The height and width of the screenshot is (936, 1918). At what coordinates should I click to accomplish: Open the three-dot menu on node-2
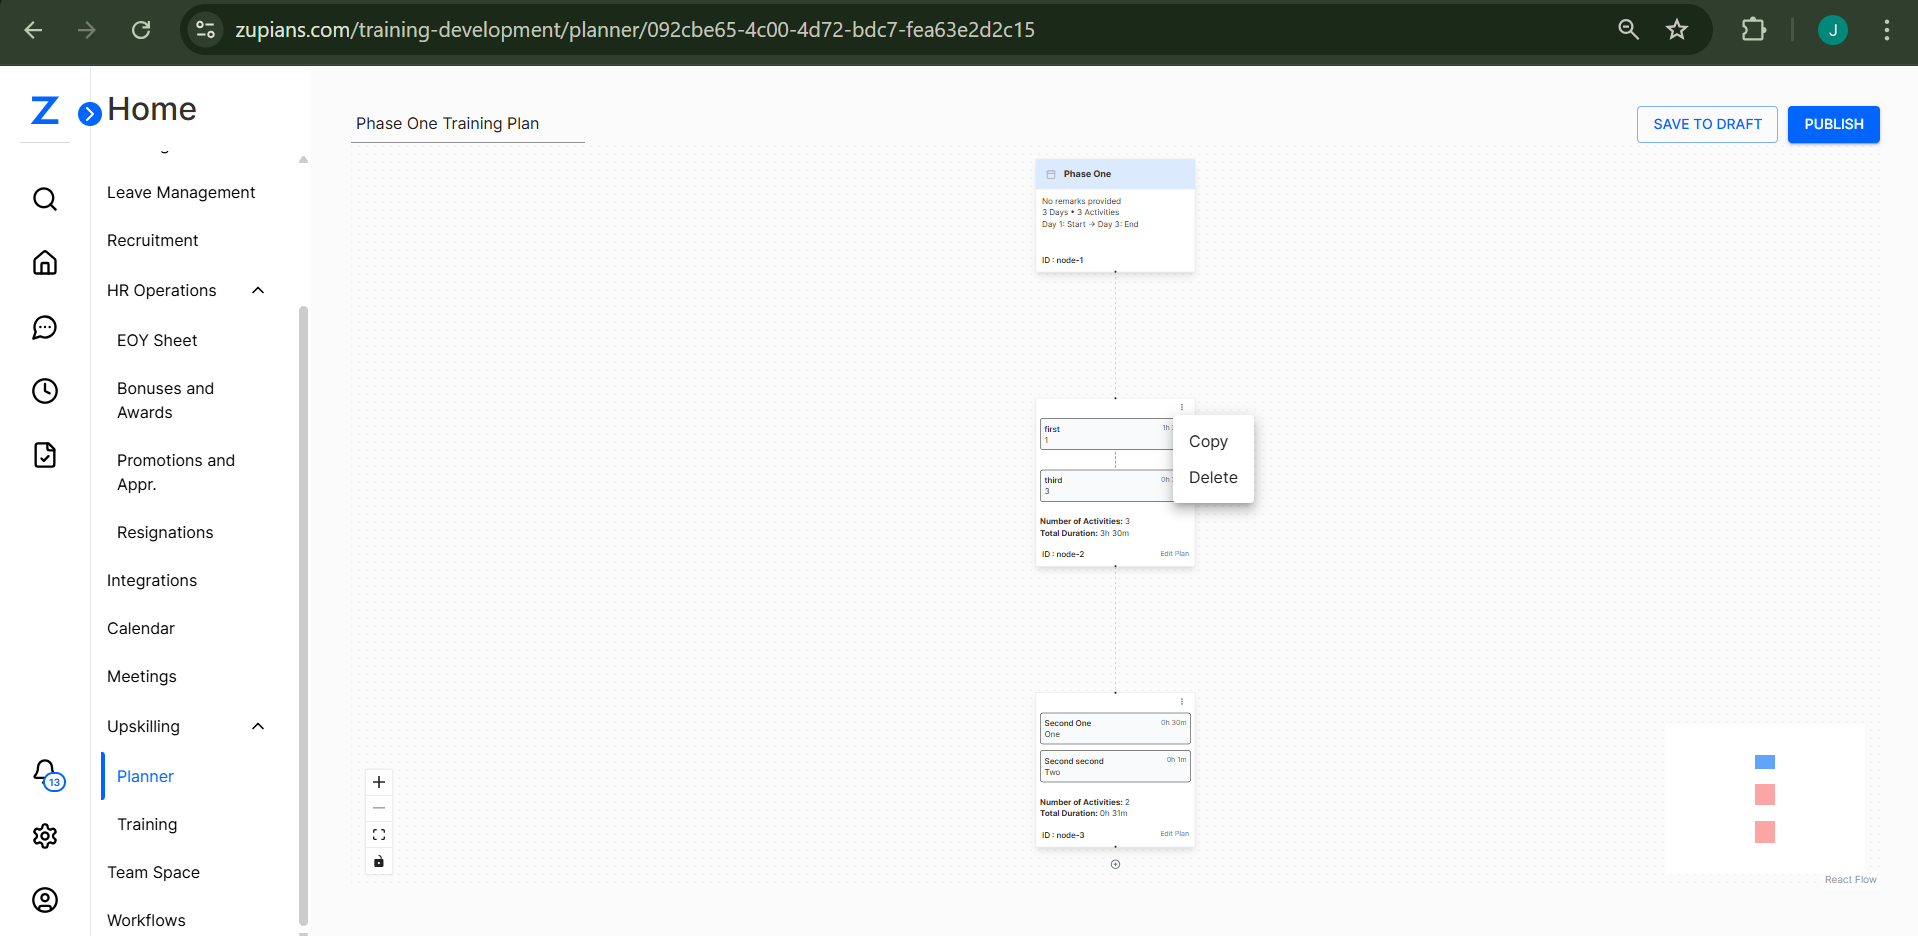[1181, 407]
